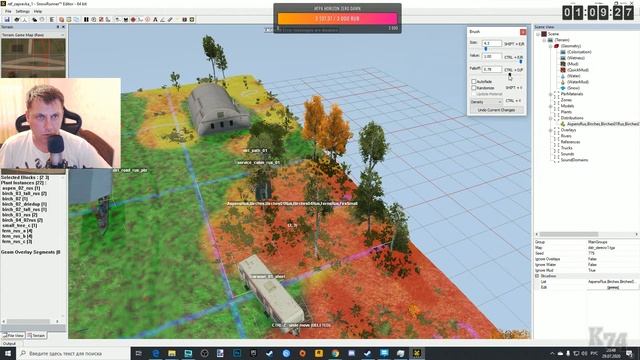The width and height of the screenshot is (640, 360).
Task: Expand the Overlays tree node
Action: [551, 130]
